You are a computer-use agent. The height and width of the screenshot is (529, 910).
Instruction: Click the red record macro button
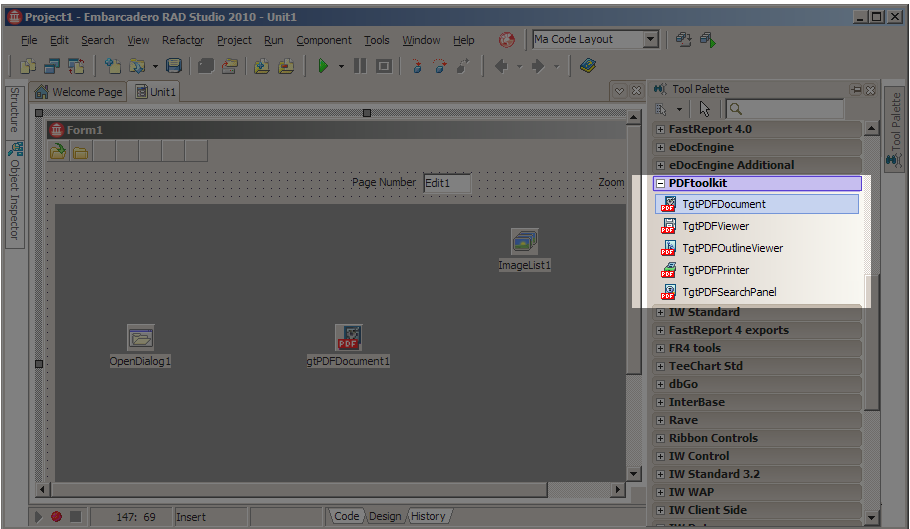click(x=56, y=516)
